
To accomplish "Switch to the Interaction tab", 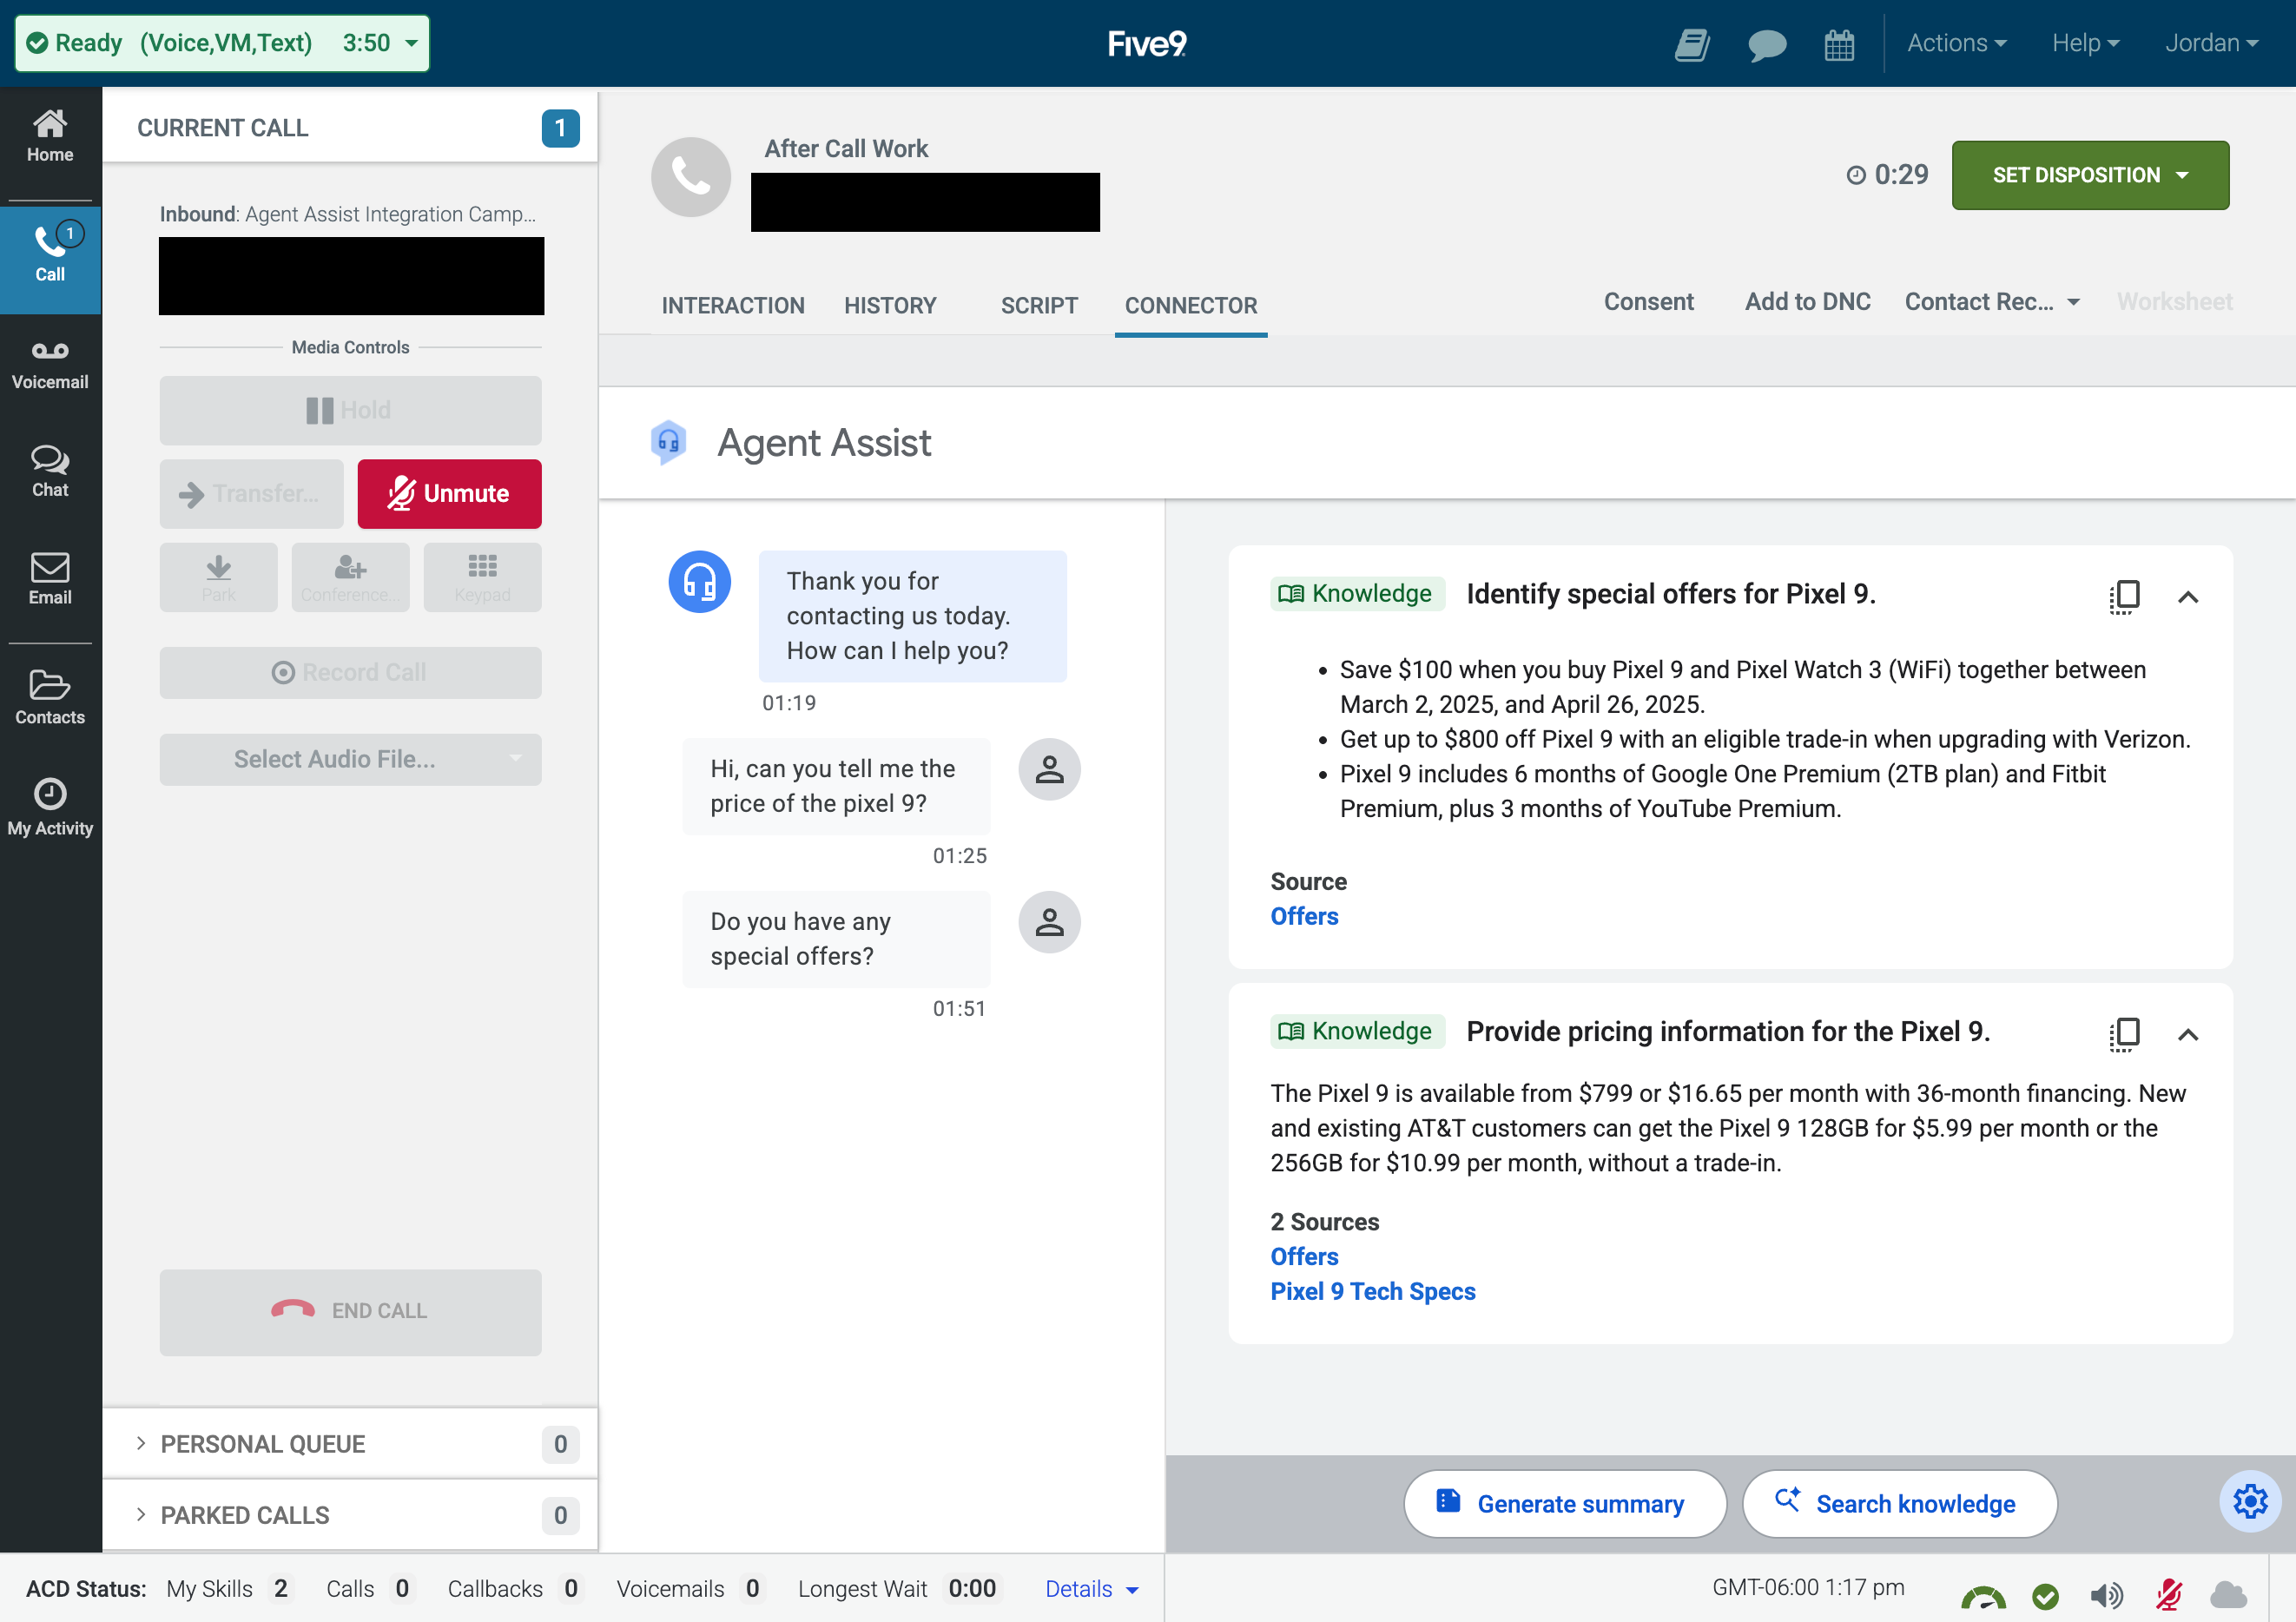I will [733, 305].
